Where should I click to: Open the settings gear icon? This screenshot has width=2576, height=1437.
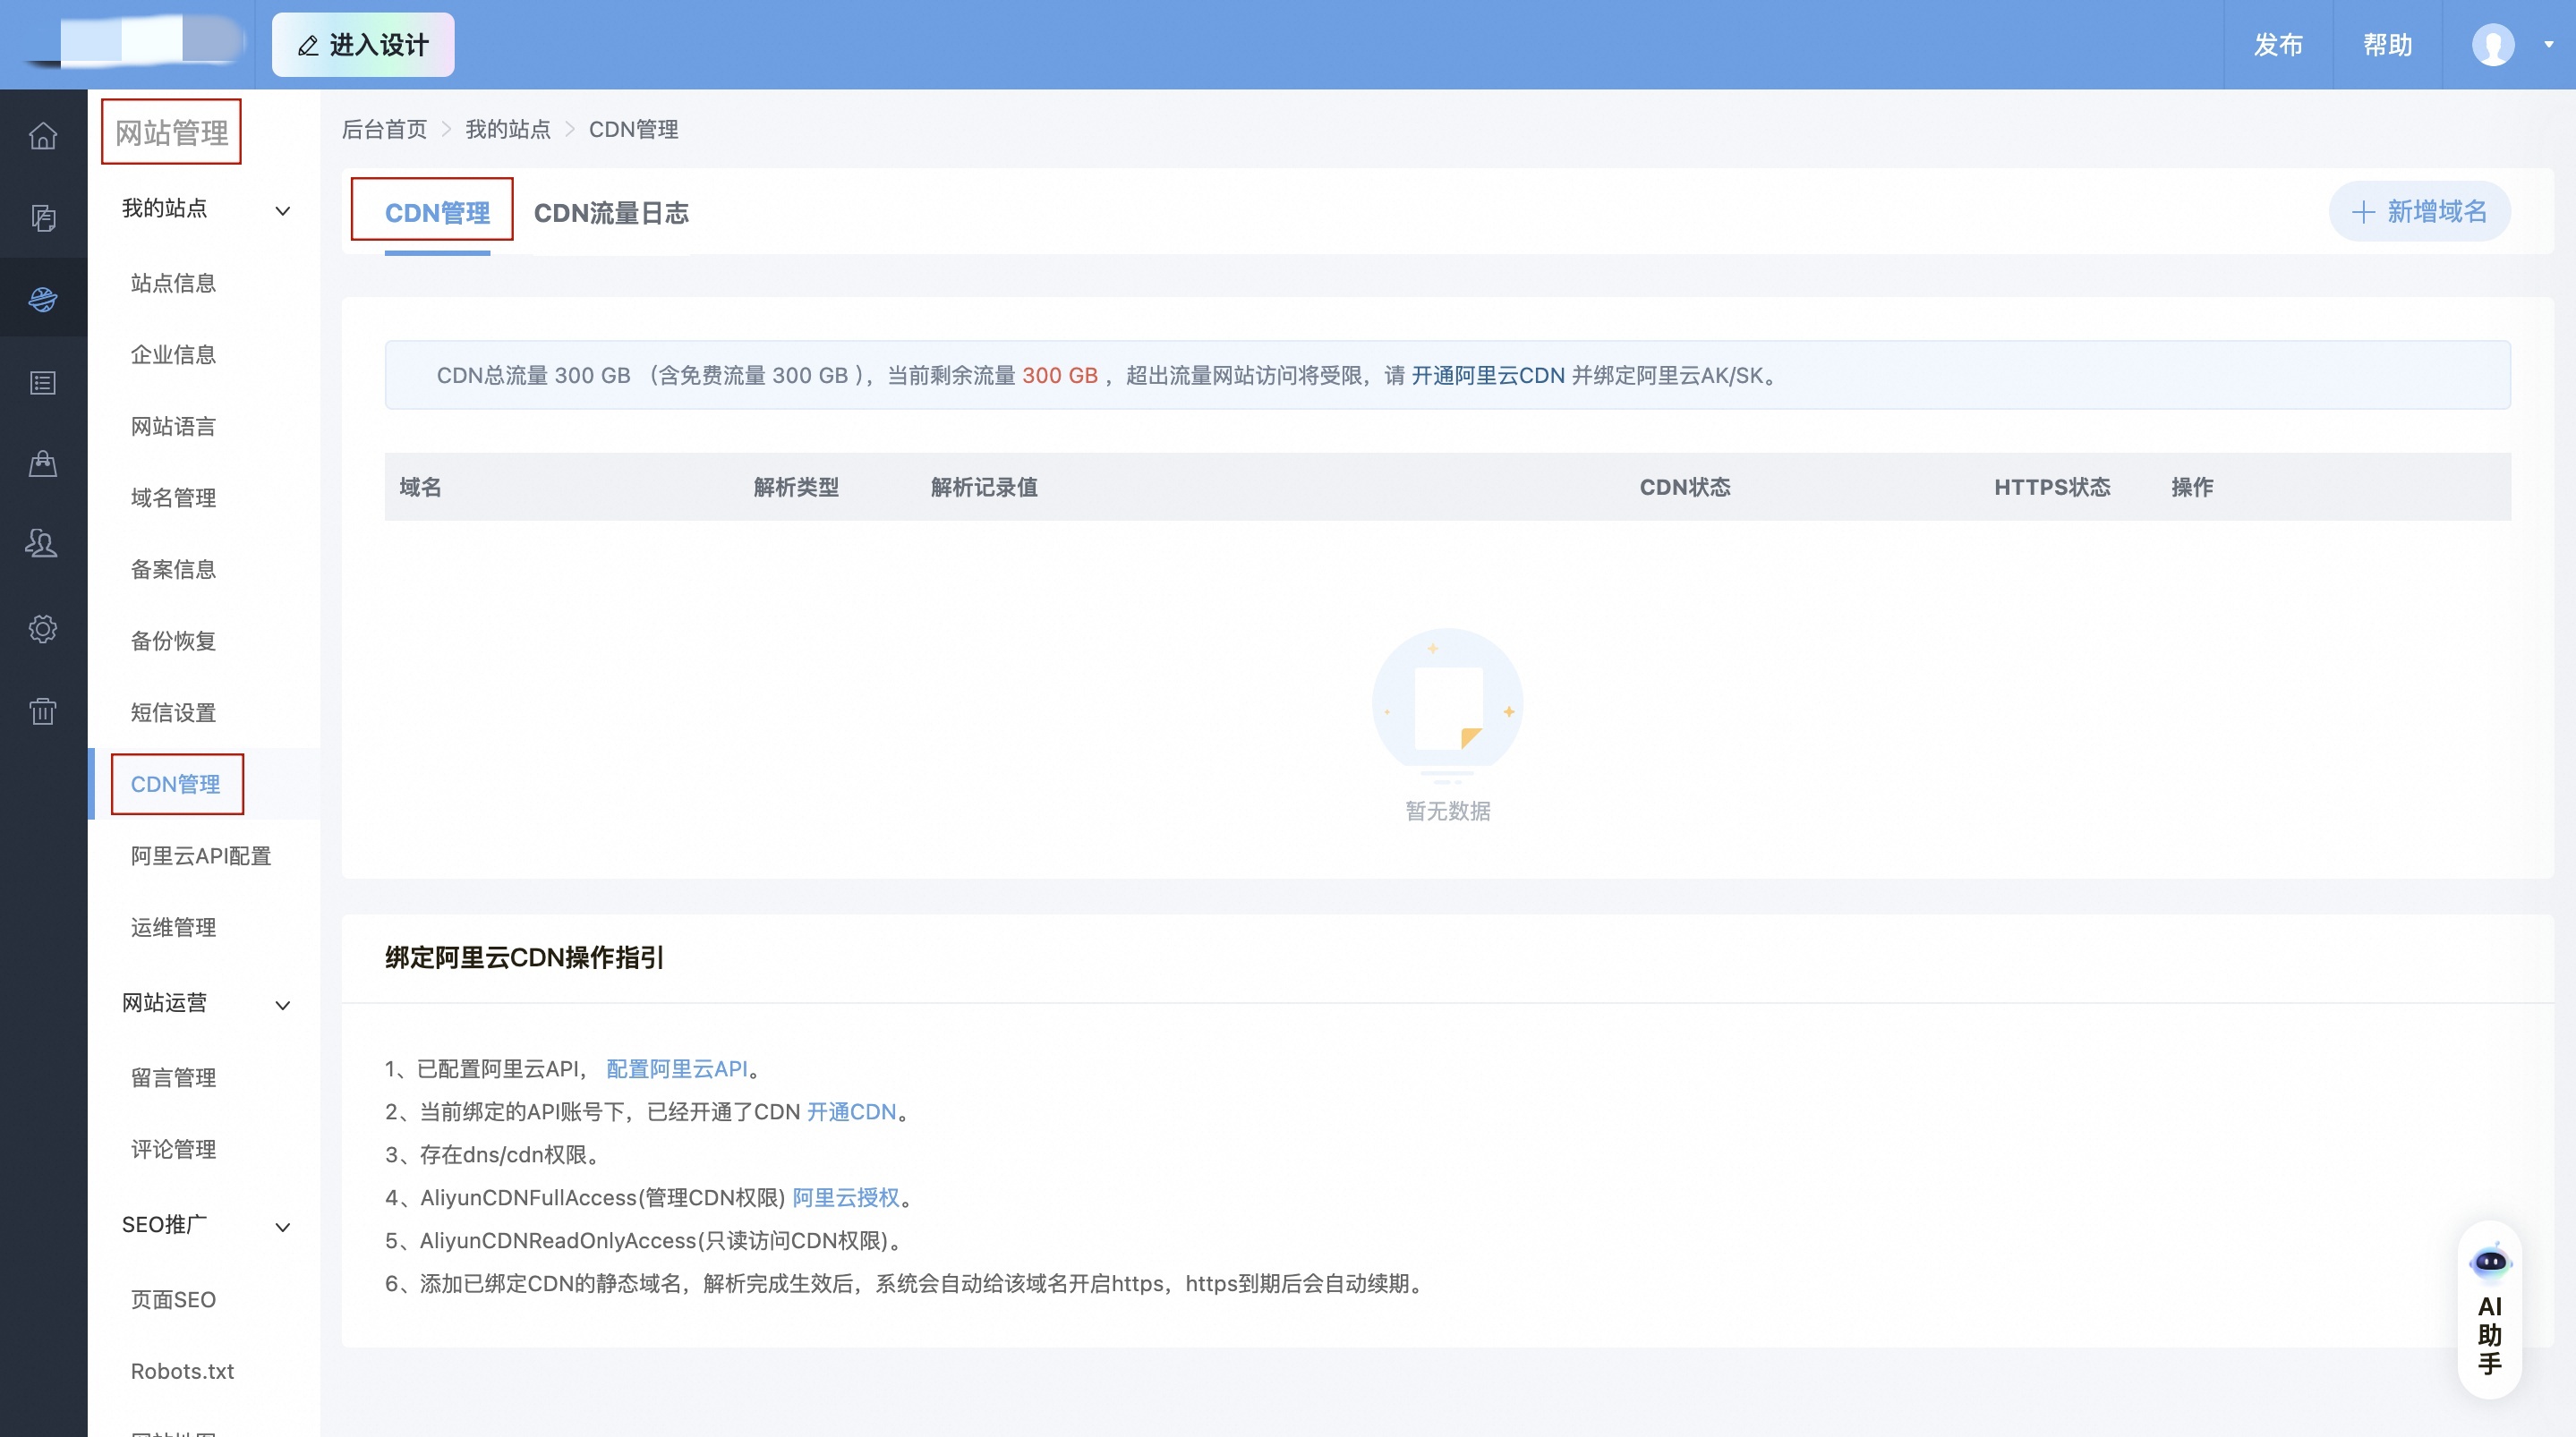(43, 628)
